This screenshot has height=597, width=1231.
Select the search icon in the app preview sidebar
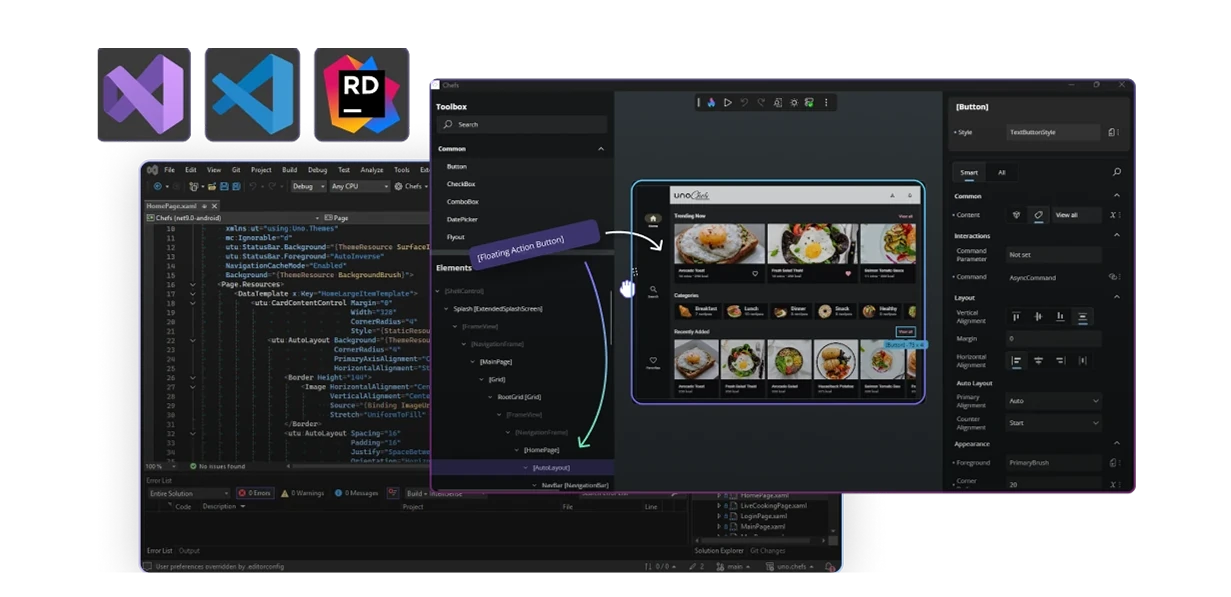(x=653, y=290)
